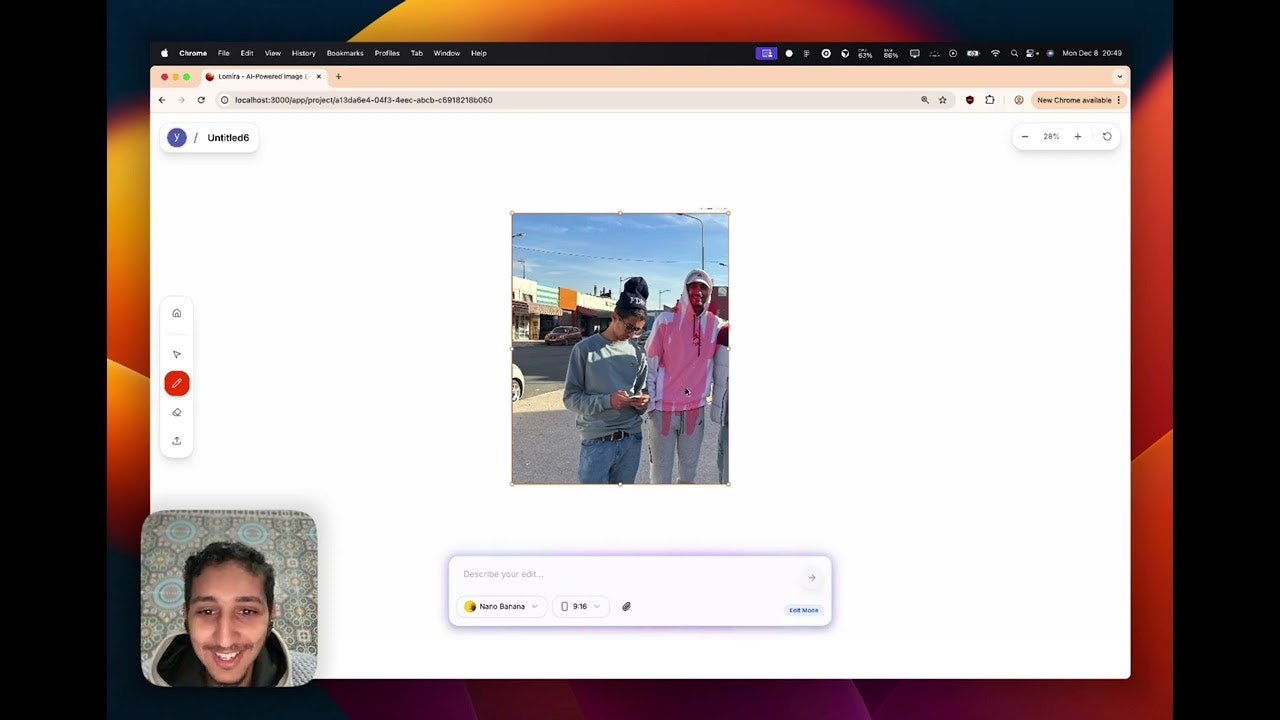Select the Lomira AI-Powered Image tab
The image size is (1280, 720).
point(264,77)
